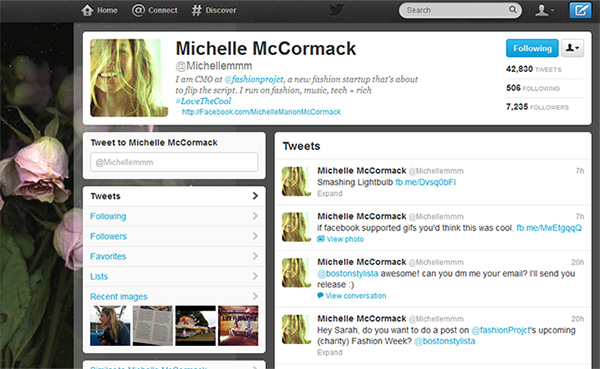Click the @Michellemmm tweet input box
The width and height of the screenshot is (600, 369).
(174, 162)
